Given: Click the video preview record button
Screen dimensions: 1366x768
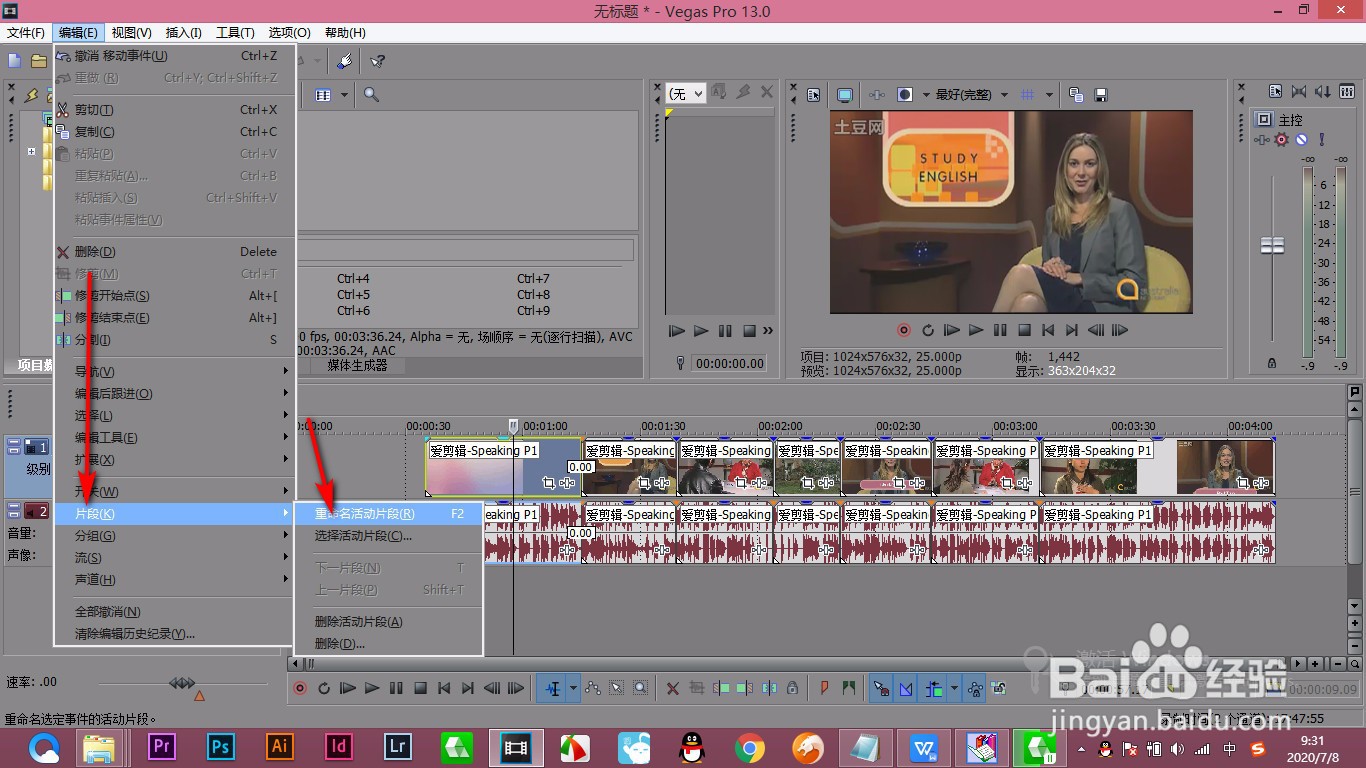Looking at the screenshot, I should pos(904,330).
